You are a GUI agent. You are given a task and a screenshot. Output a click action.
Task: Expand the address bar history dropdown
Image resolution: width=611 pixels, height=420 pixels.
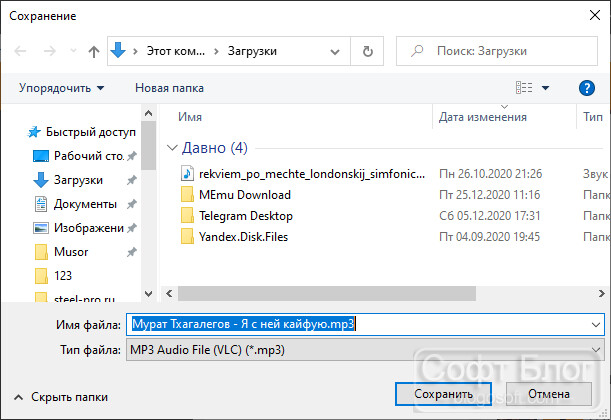335,51
